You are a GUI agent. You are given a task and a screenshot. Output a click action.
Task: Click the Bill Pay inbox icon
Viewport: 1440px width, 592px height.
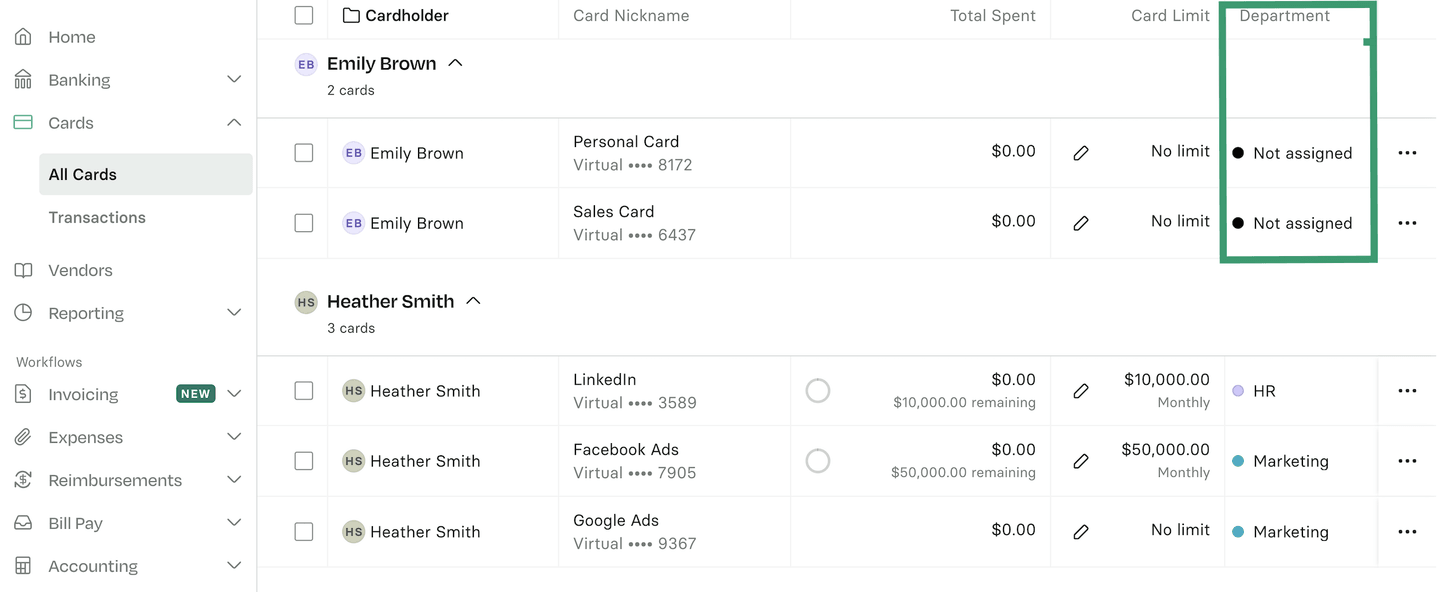[23, 523]
